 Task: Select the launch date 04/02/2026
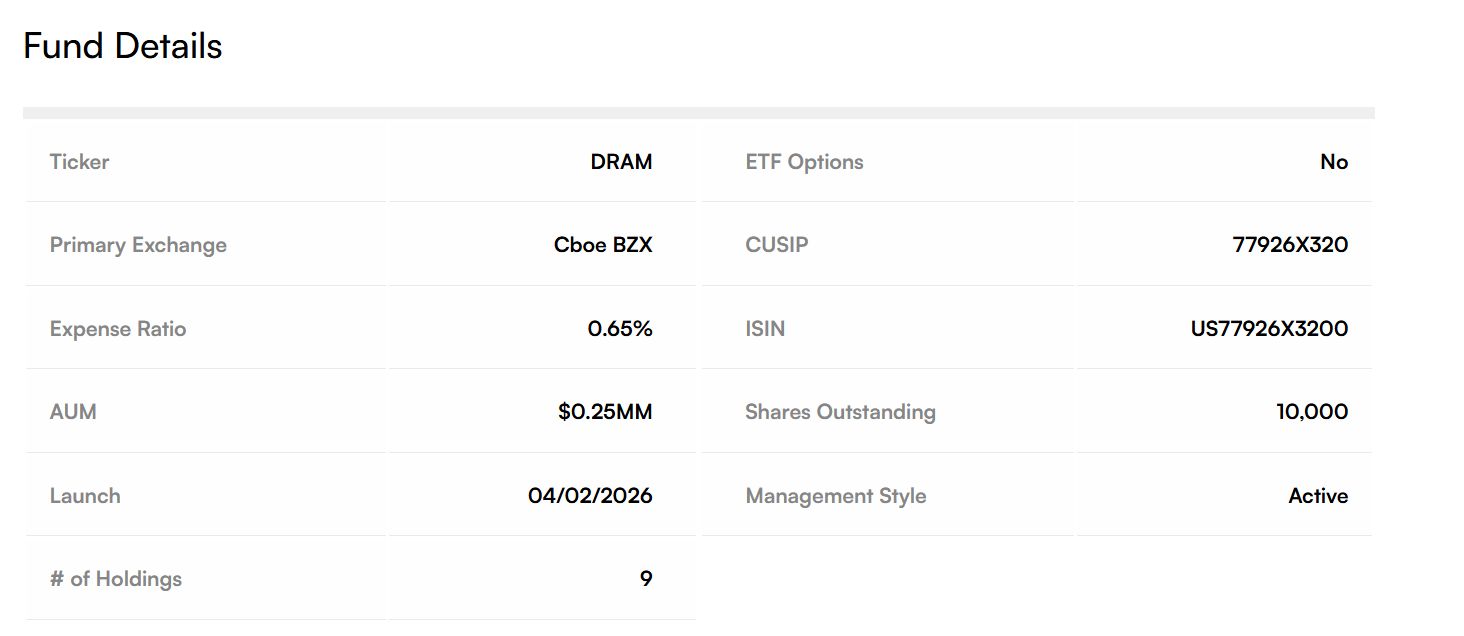590,496
